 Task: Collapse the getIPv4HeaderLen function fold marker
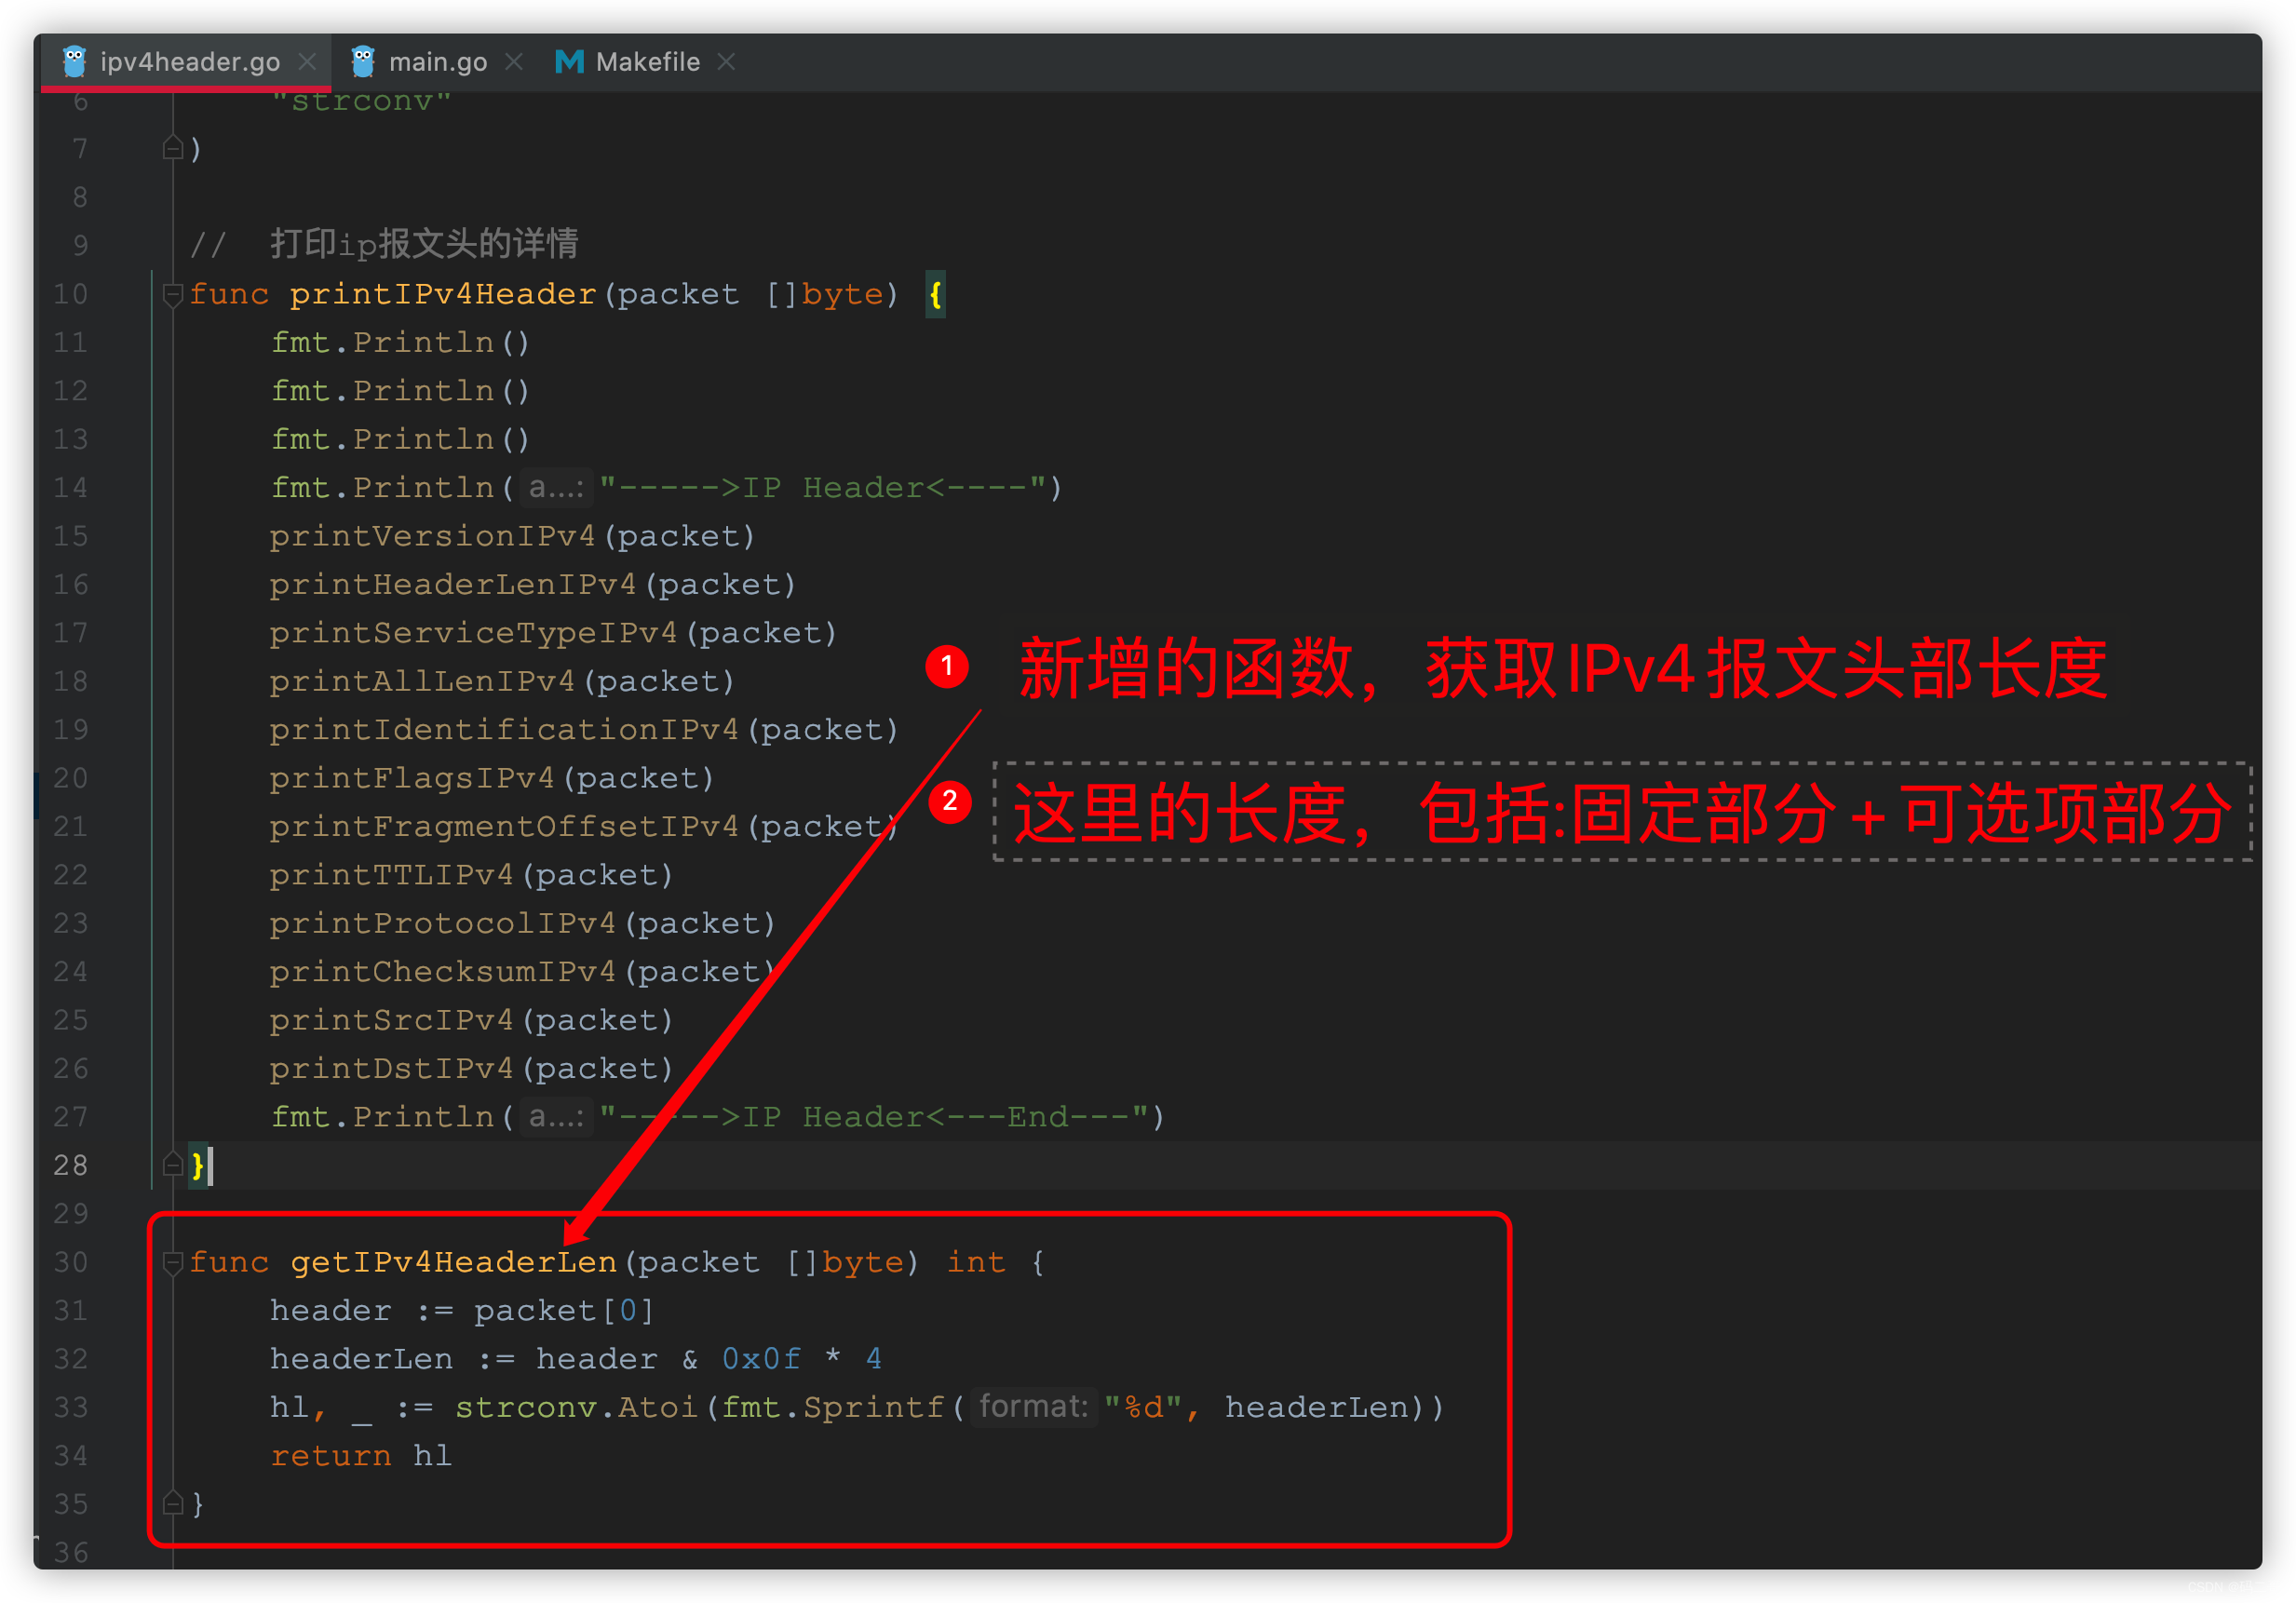pos(172,1263)
